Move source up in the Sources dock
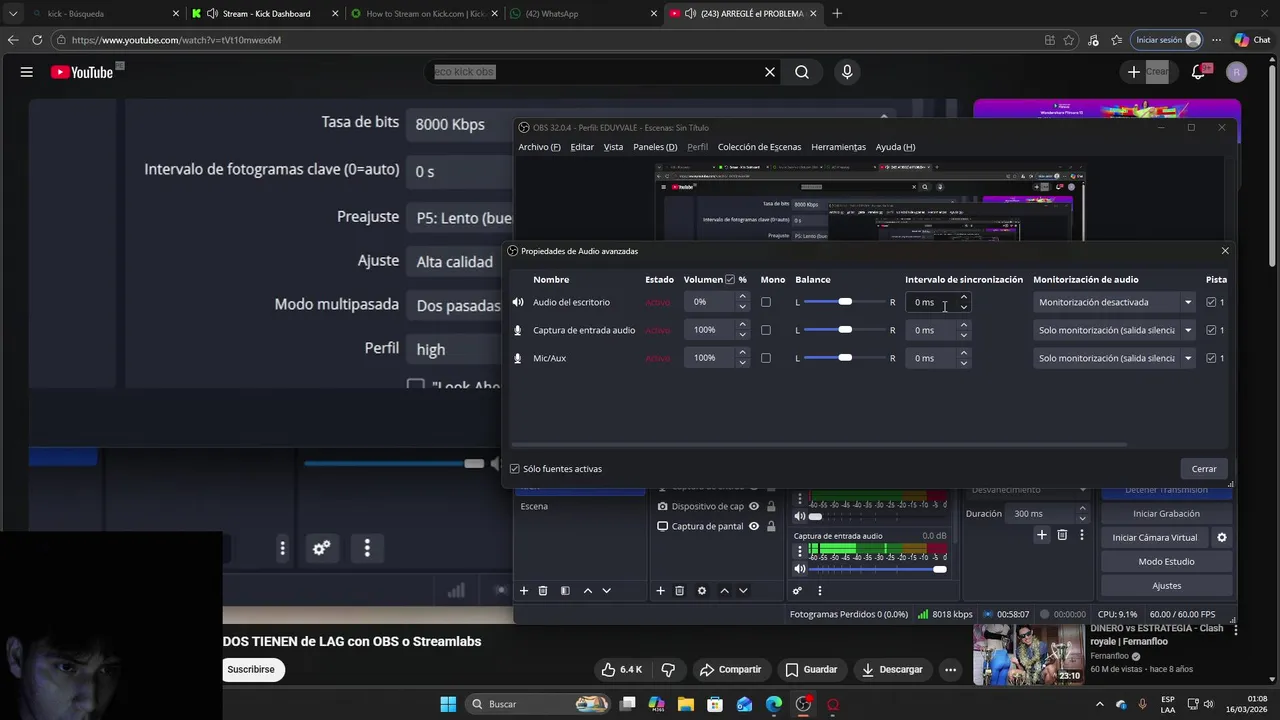 724,591
